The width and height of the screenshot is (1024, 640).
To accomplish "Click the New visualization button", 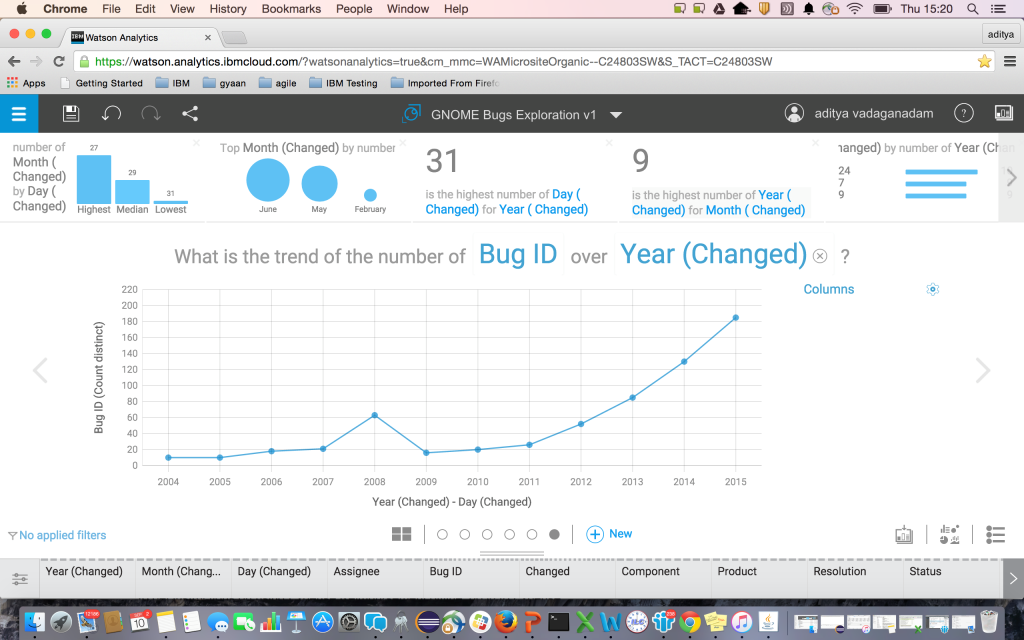I will pyautogui.click(x=609, y=534).
